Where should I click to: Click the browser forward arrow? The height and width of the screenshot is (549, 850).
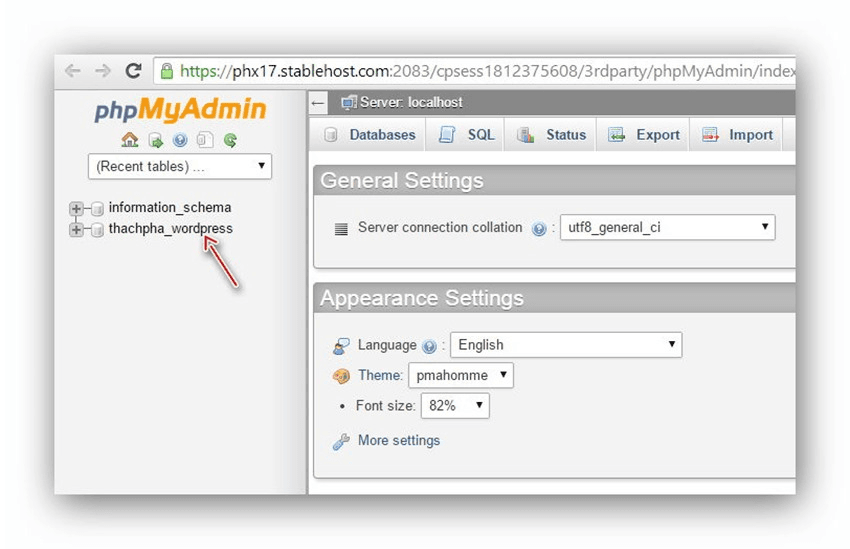(102, 71)
